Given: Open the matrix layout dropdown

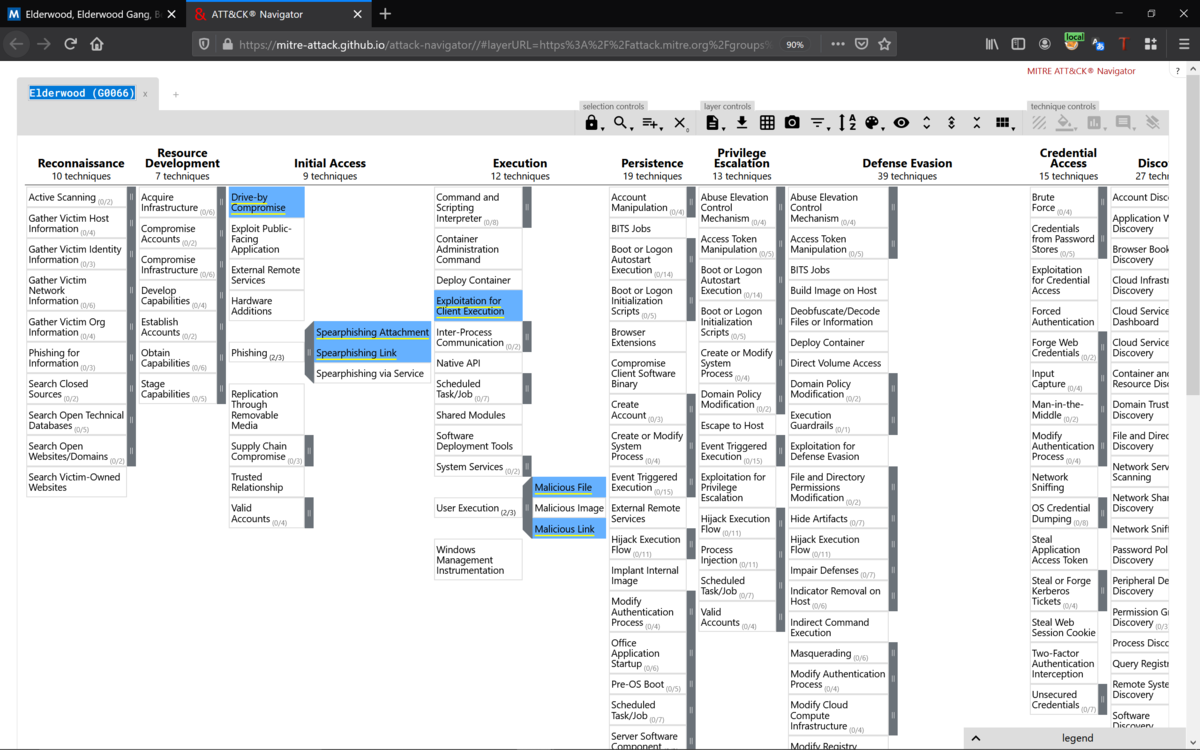Looking at the screenshot, I should click(x=1003, y=123).
